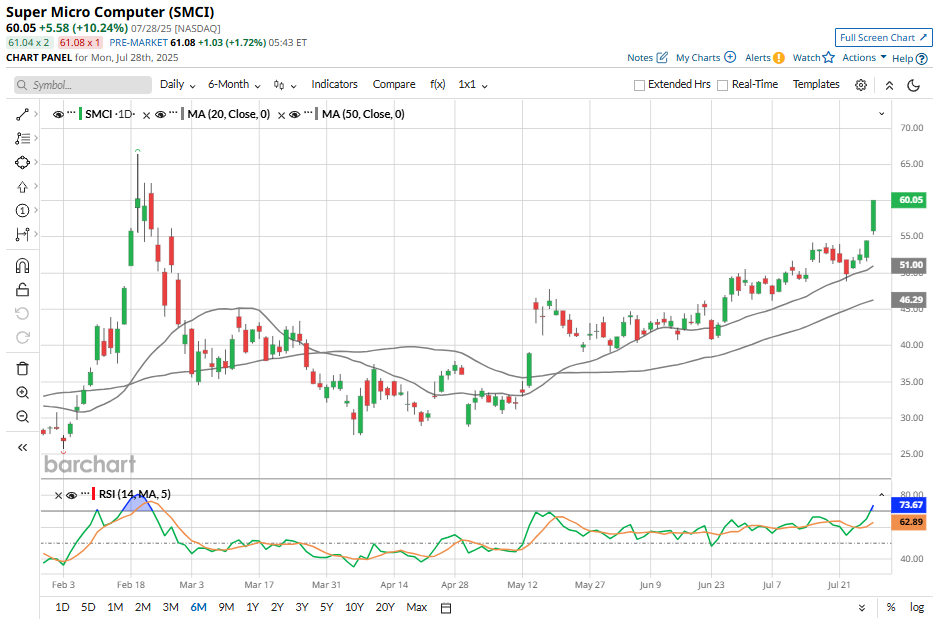Image resolution: width=945 pixels, height=634 pixels.
Task: Remove the RSI (14, MA, 5) indicator
Action: click(58, 495)
